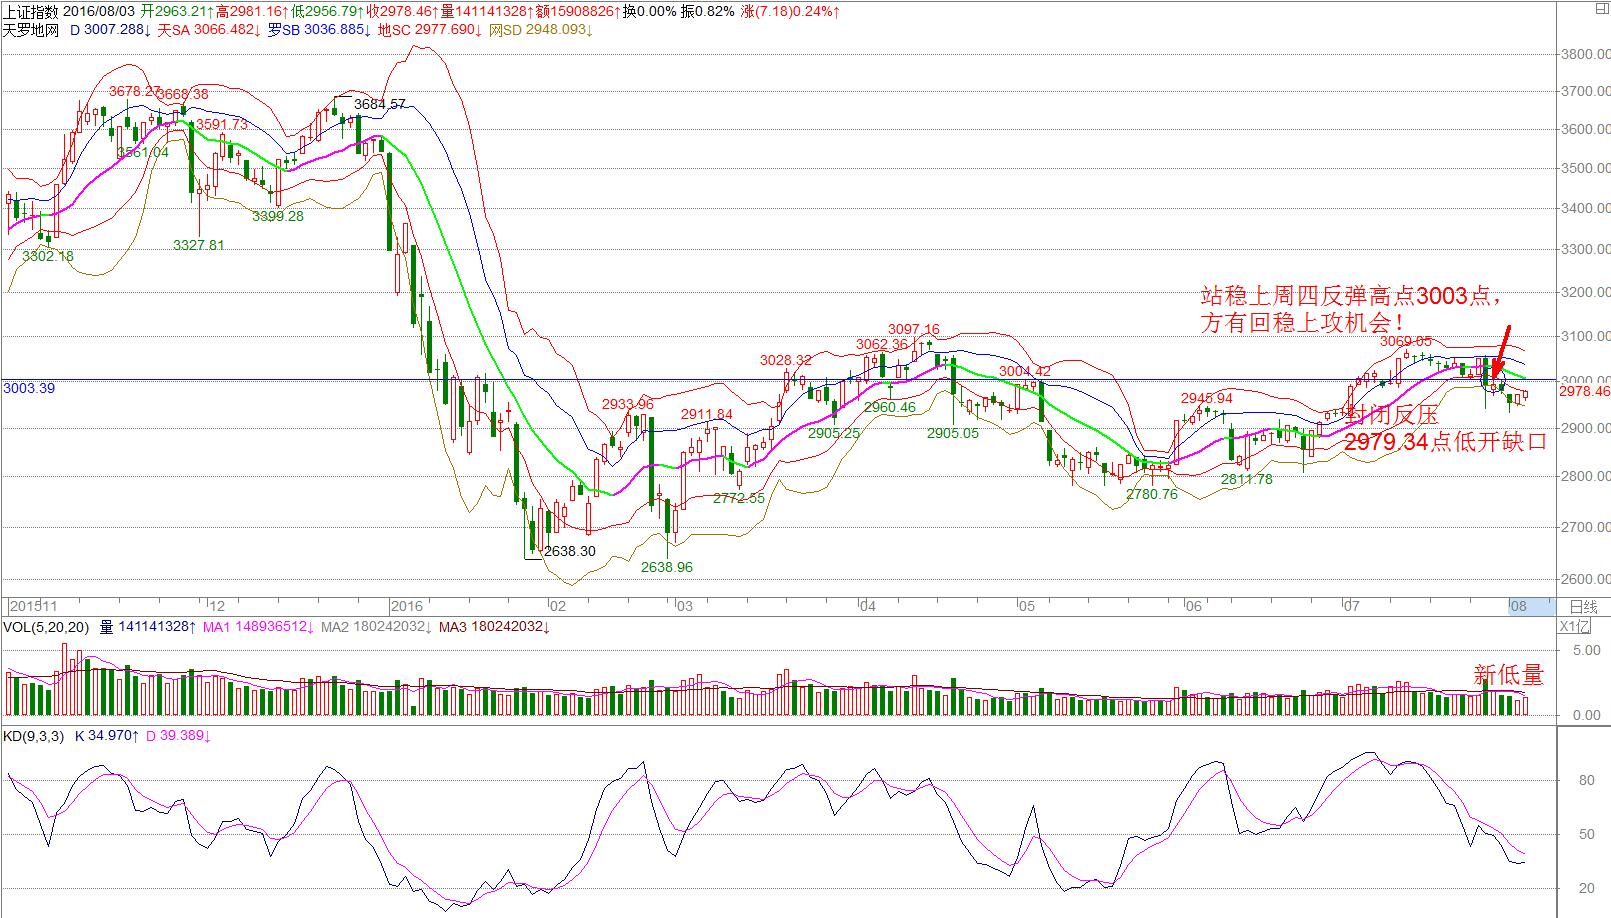Click the 3302.18 low price label

48,256
